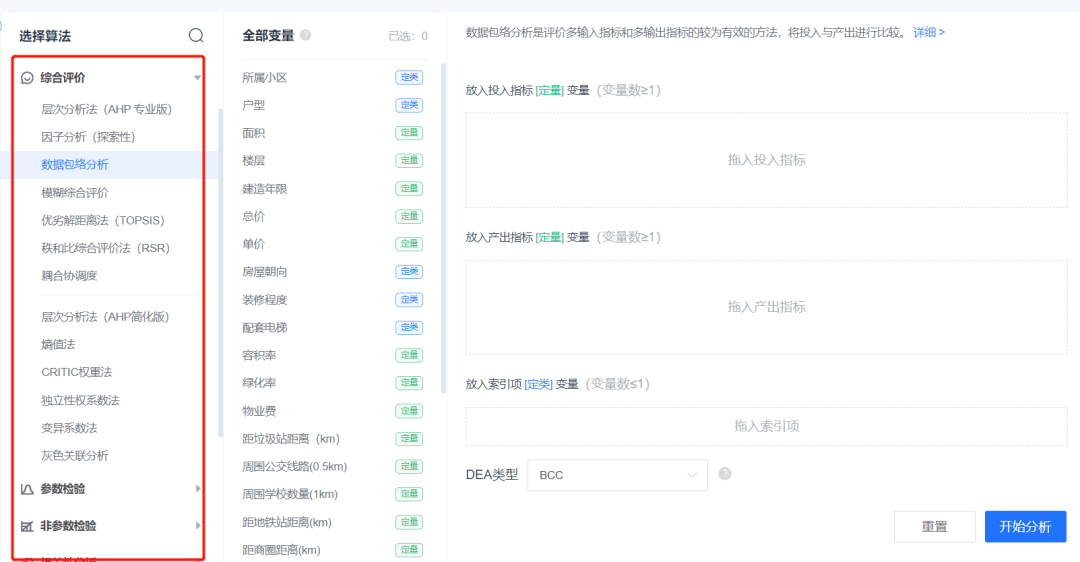The width and height of the screenshot is (1080, 562).
Task: Click the 定量 tag beside 总价
Action: [409, 216]
